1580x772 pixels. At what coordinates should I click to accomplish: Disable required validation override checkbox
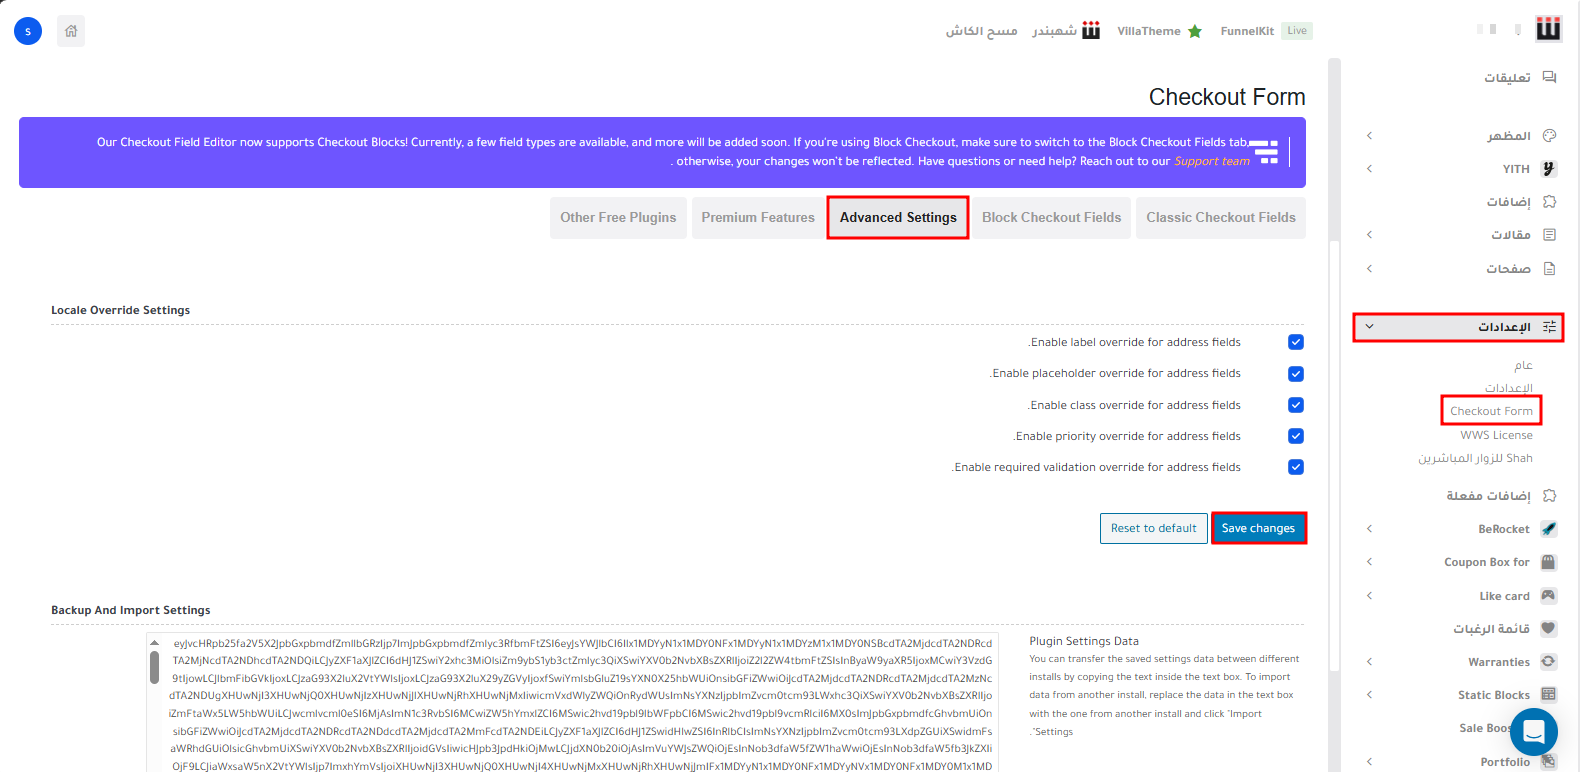tap(1296, 467)
